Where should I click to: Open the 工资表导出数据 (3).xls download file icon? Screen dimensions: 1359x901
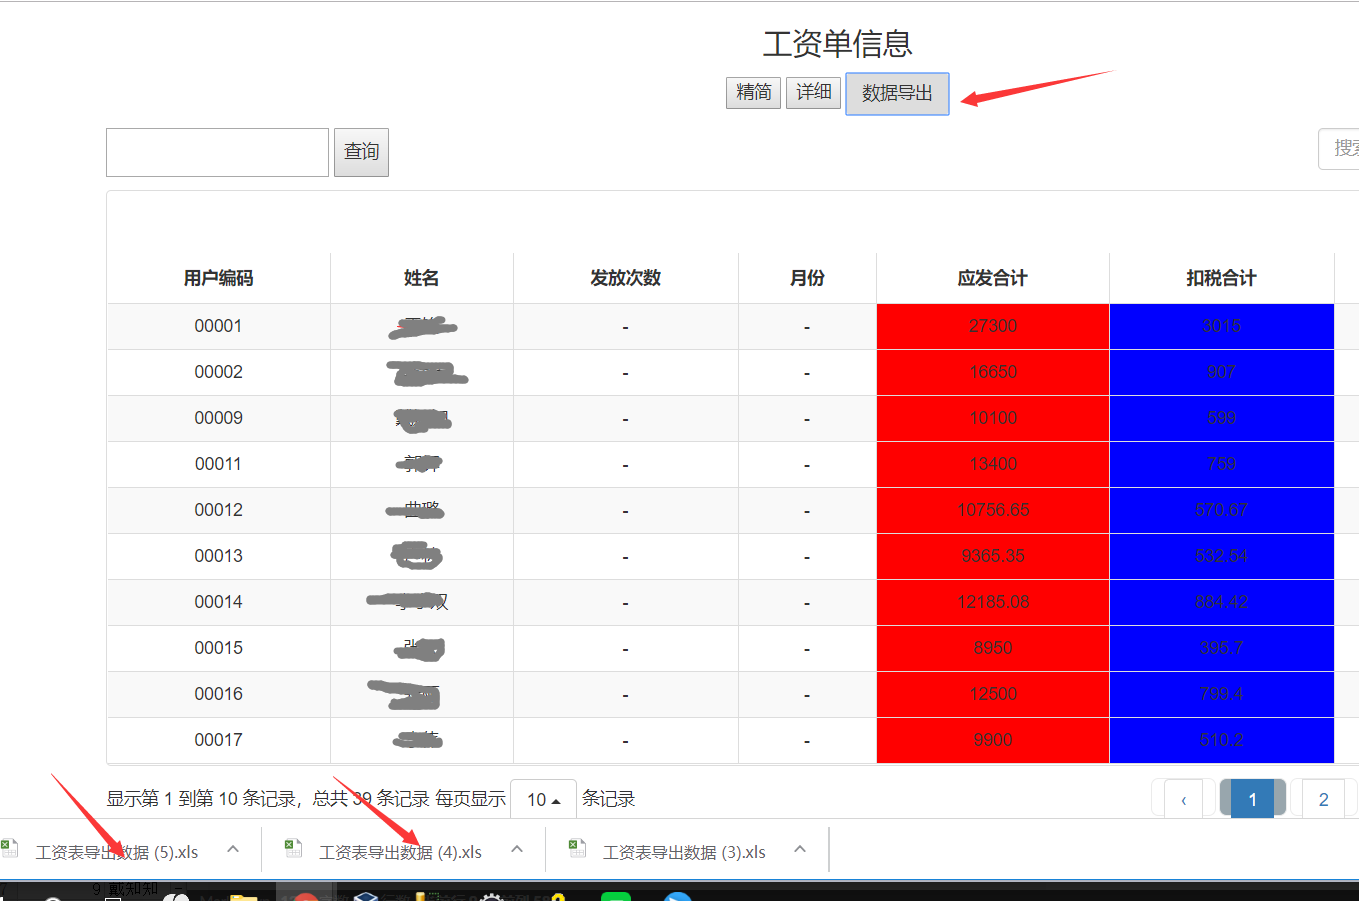coord(577,849)
